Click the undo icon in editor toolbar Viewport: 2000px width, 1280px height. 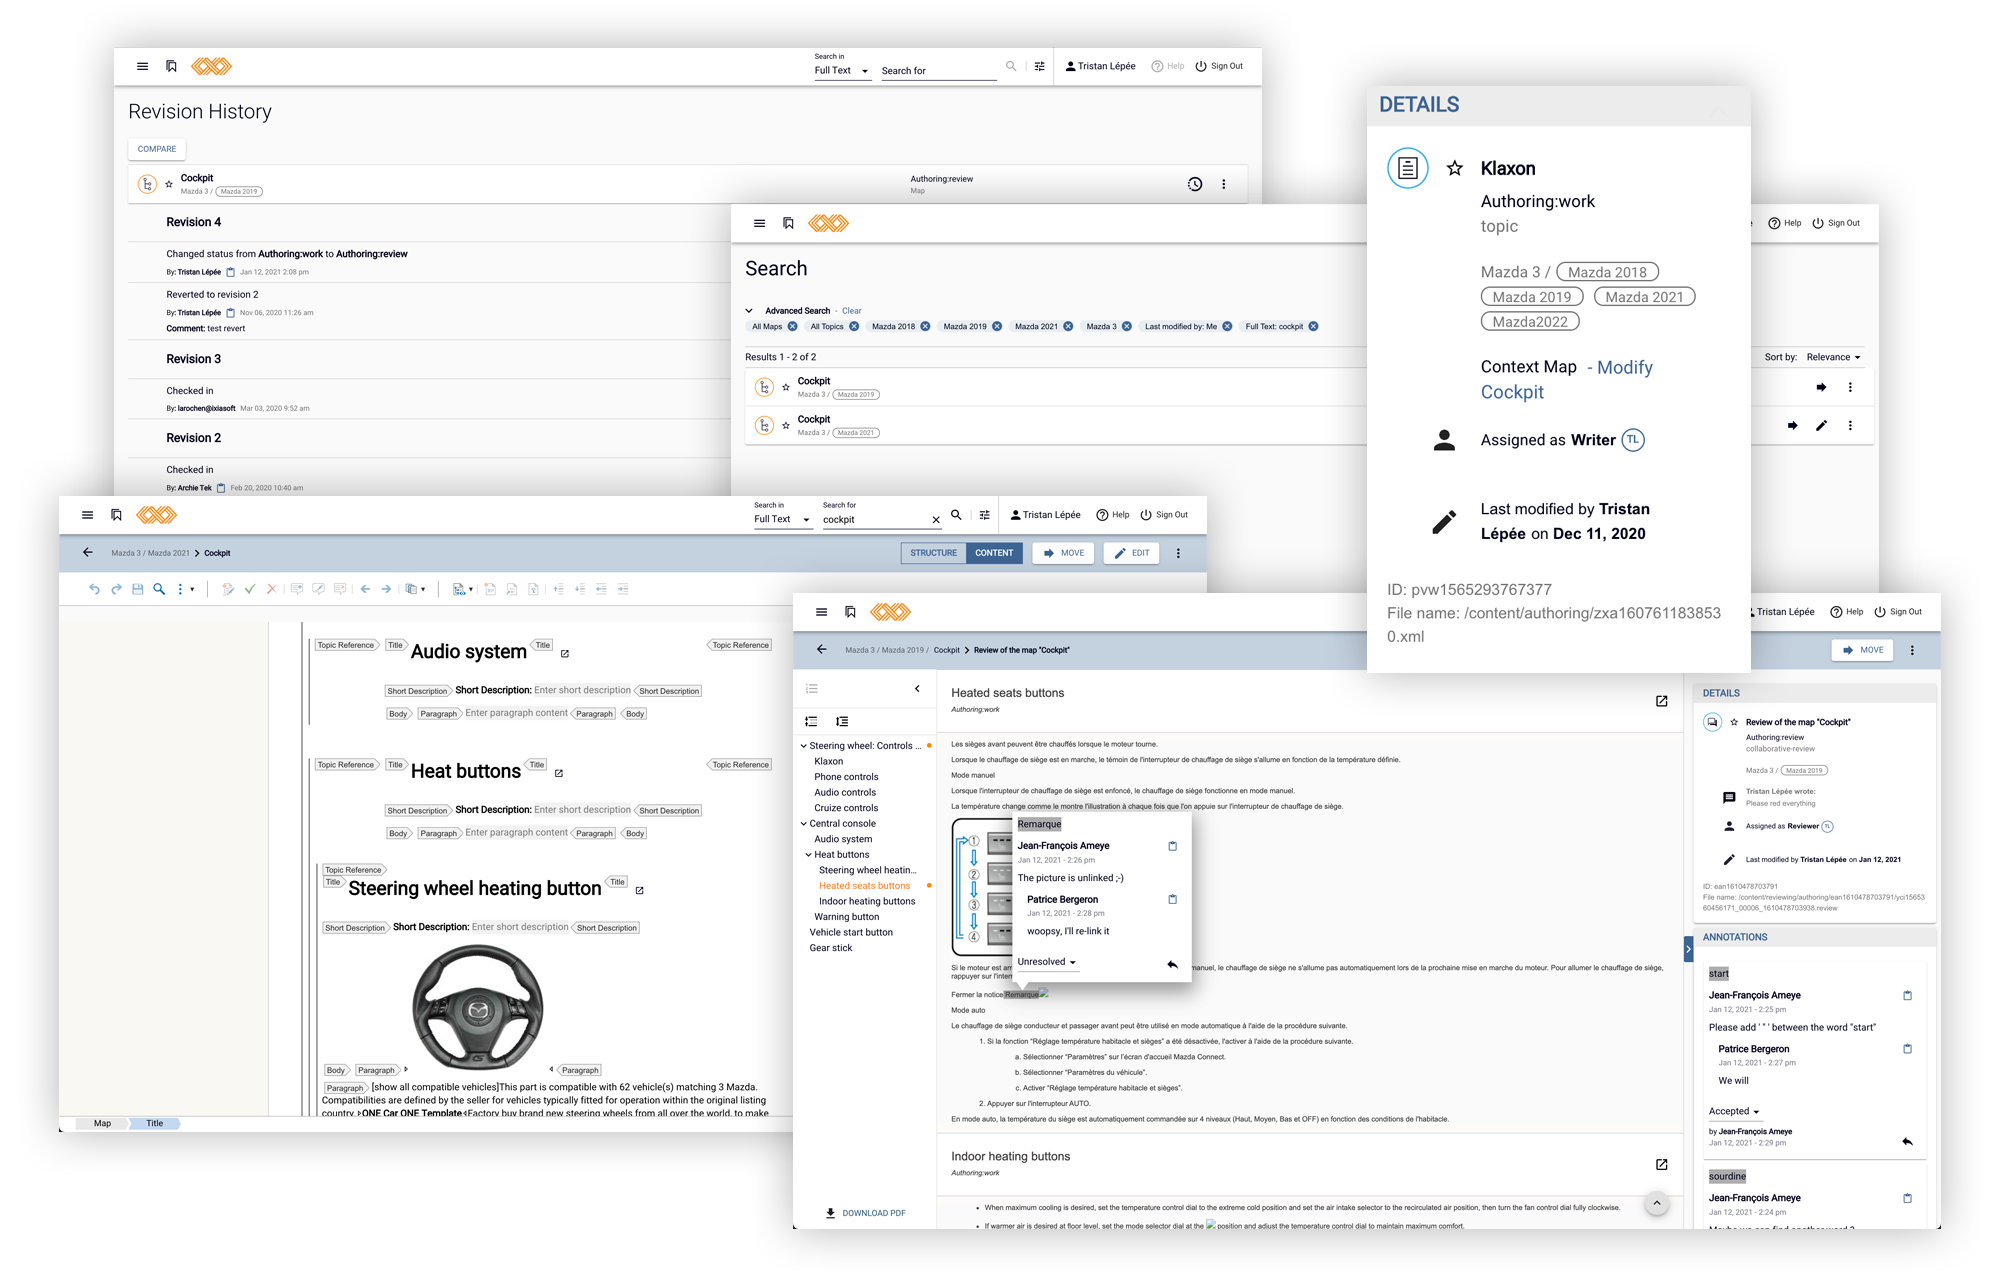click(94, 589)
